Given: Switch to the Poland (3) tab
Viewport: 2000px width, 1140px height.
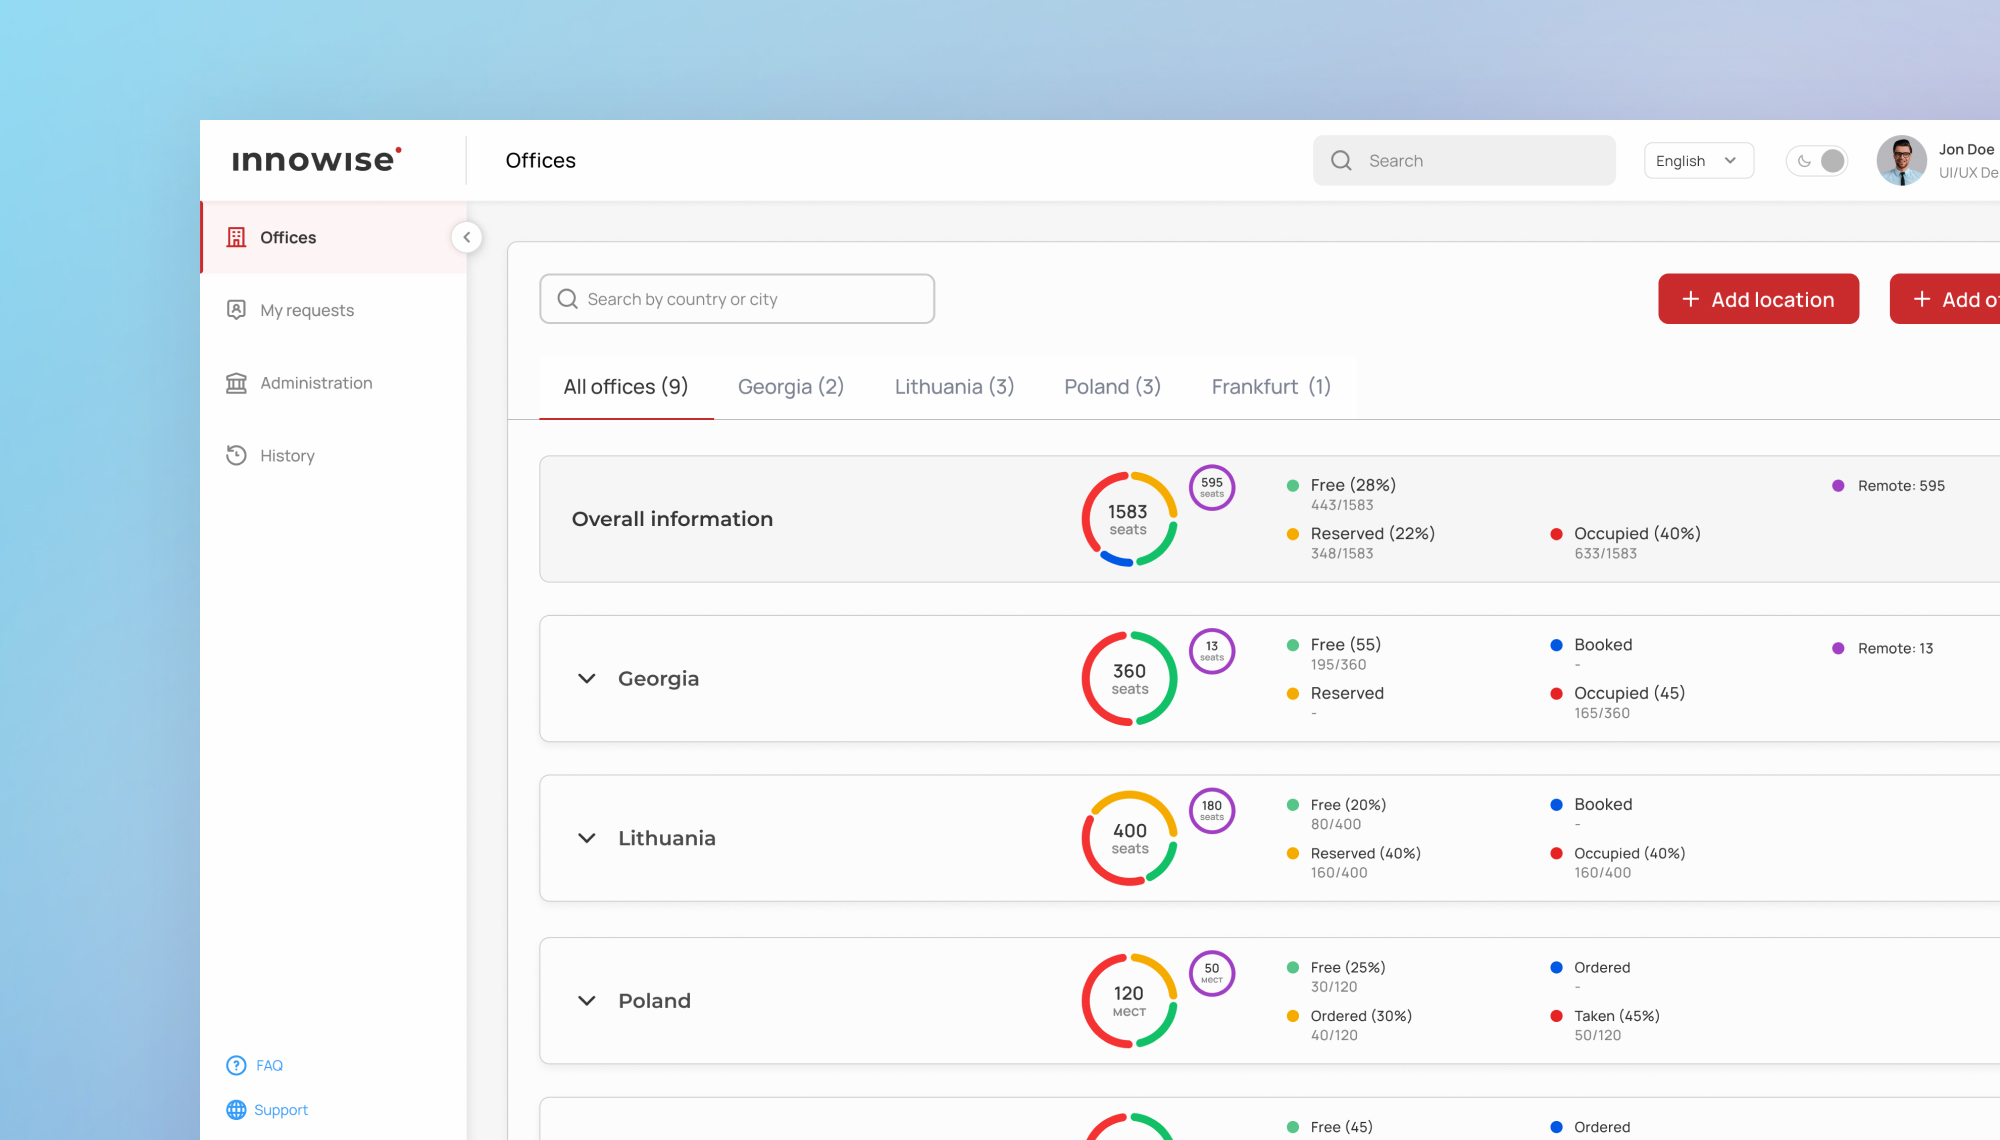Looking at the screenshot, I should [x=1112, y=387].
